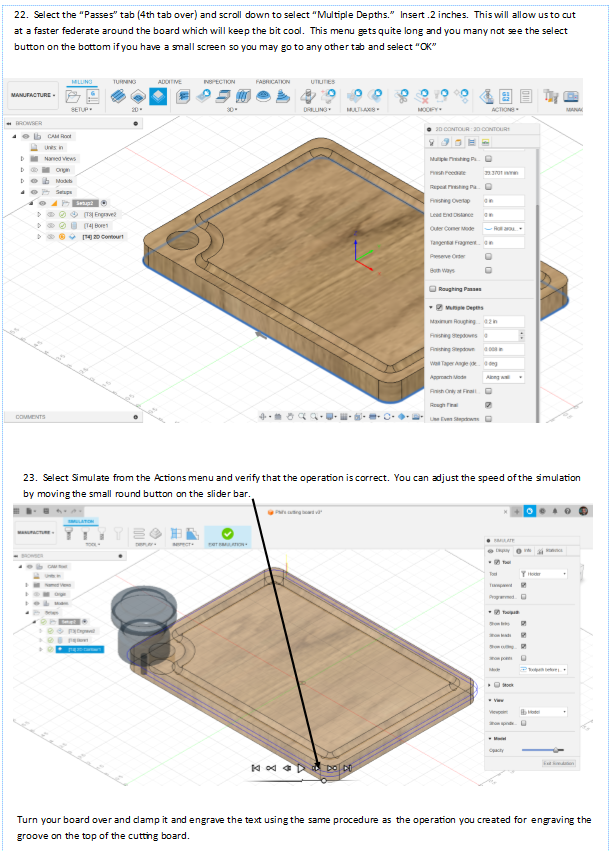Toggle the Rough Final checkbox
The height and width of the screenshot is (851, 612).
(488, 405)
